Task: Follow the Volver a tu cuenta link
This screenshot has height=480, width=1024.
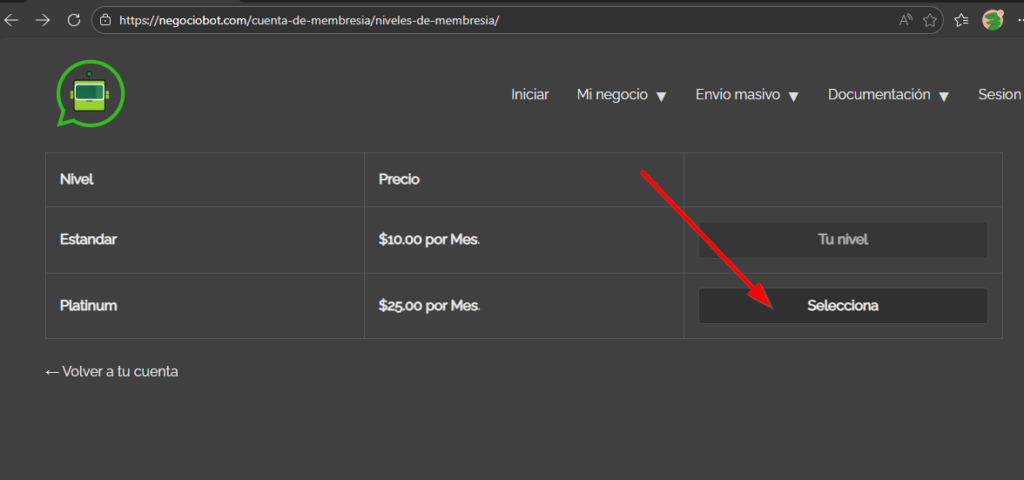Action: pos(112,371)
